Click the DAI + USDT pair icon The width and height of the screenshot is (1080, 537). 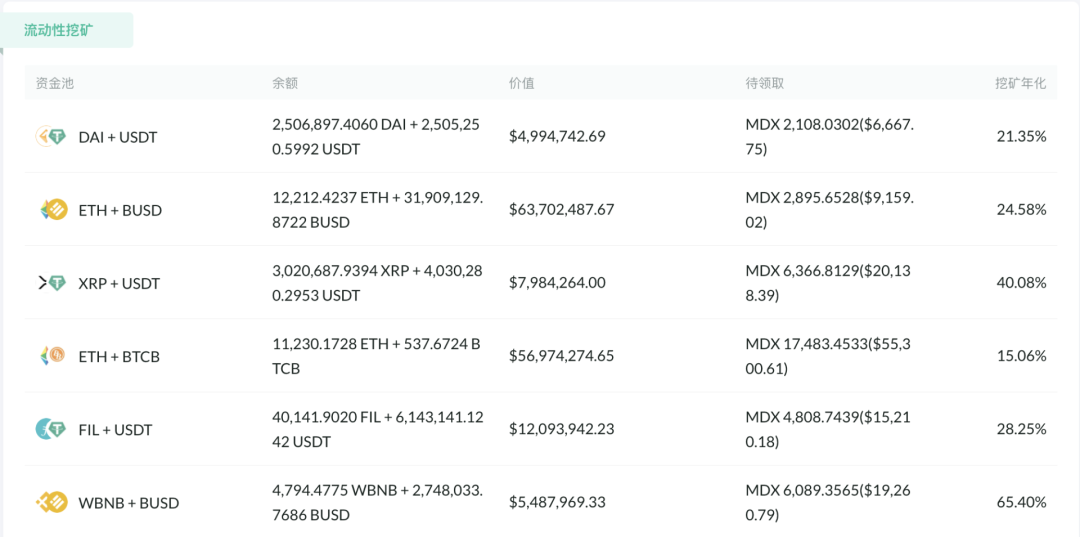pos(51,137)
